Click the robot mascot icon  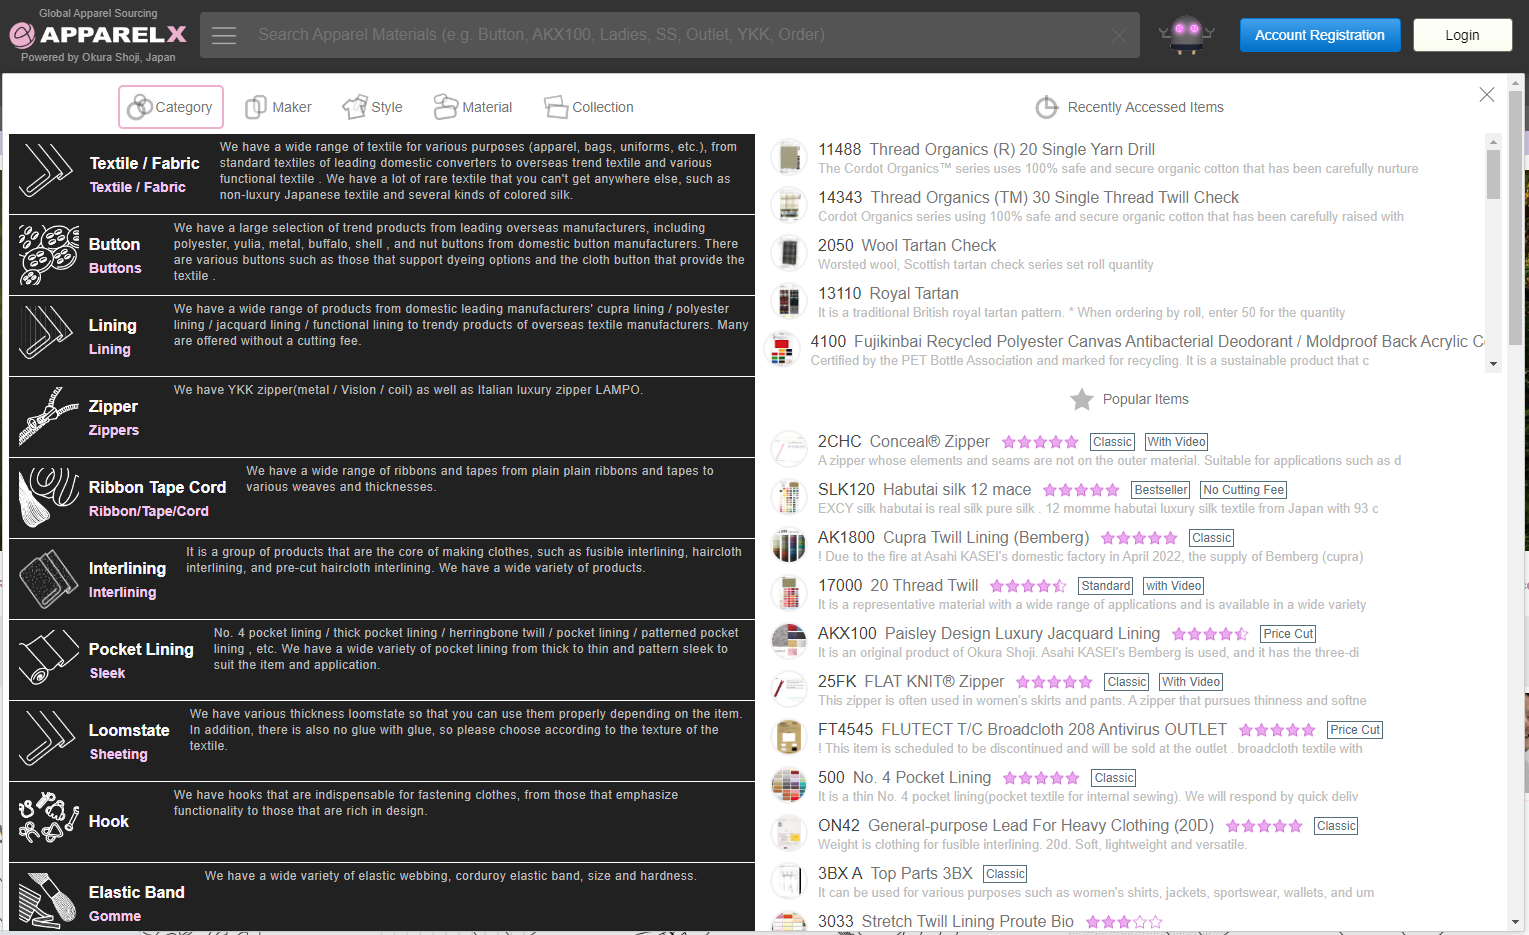[1186, 35]
